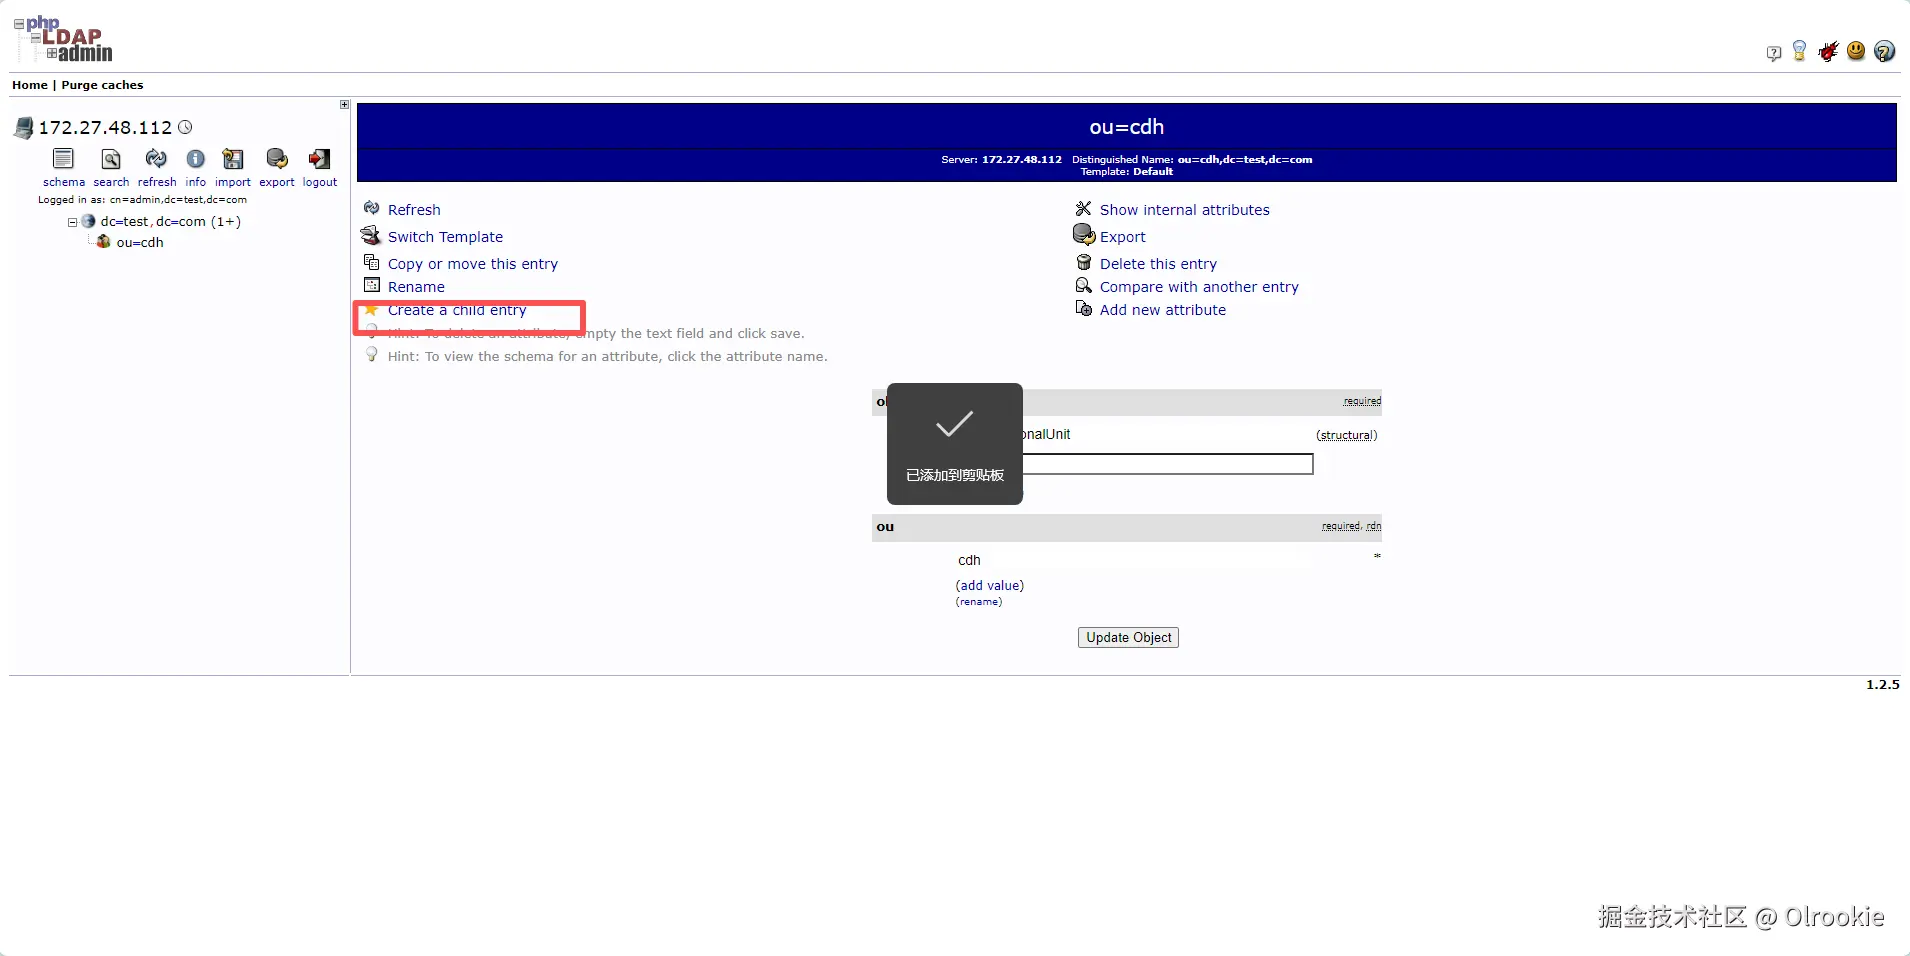Open the server info icon
The height and width of the screenshot is (956, 1910).
click(x=196, y=159)
